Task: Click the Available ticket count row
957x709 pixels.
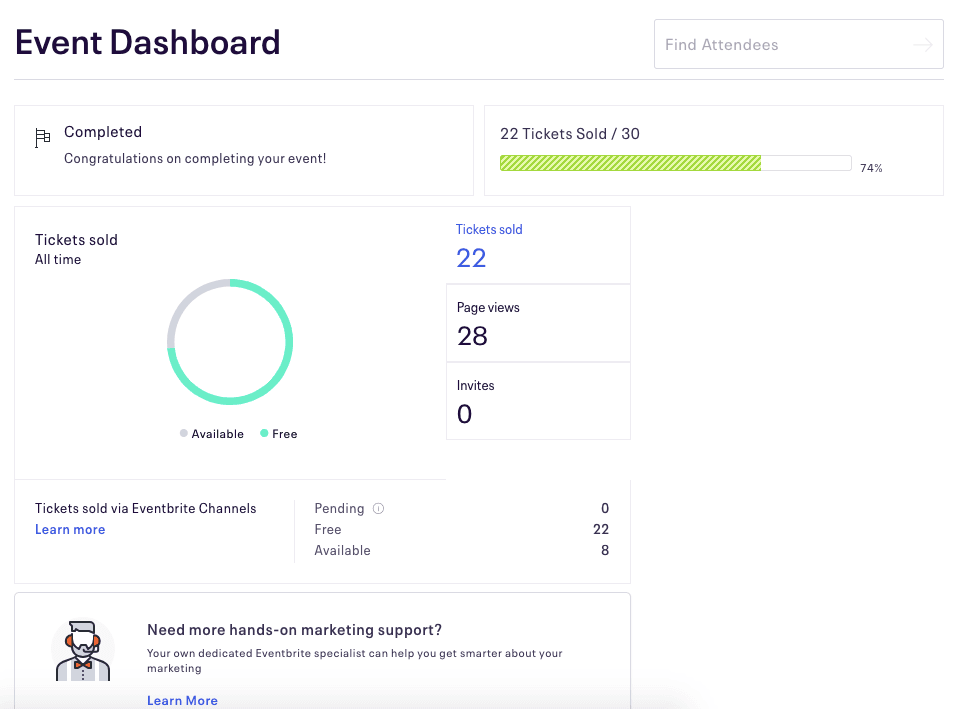Action: pos(461,550)
